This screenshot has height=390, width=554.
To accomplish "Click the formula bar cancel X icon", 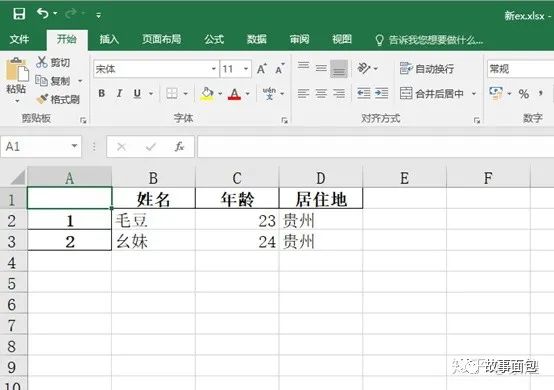I will [122, 146].
